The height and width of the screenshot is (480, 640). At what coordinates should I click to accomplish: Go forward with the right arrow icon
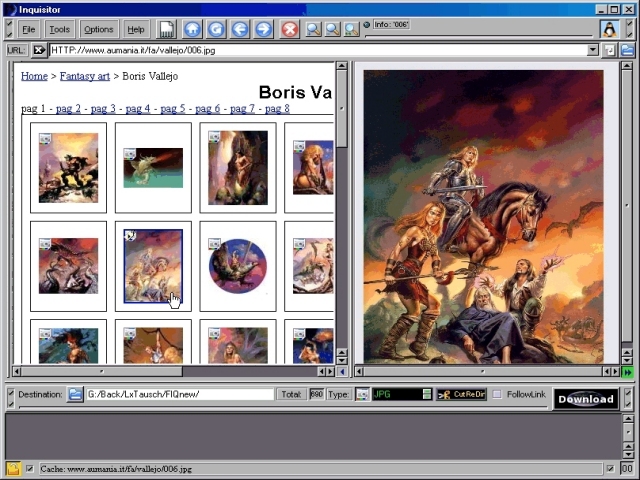[x=263, y=29]
